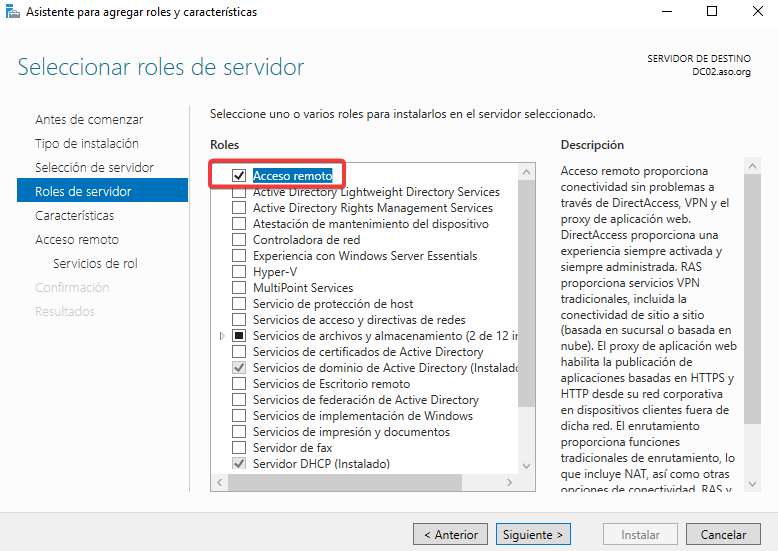Cancel the wizard with Cancelar

[723, 535]
